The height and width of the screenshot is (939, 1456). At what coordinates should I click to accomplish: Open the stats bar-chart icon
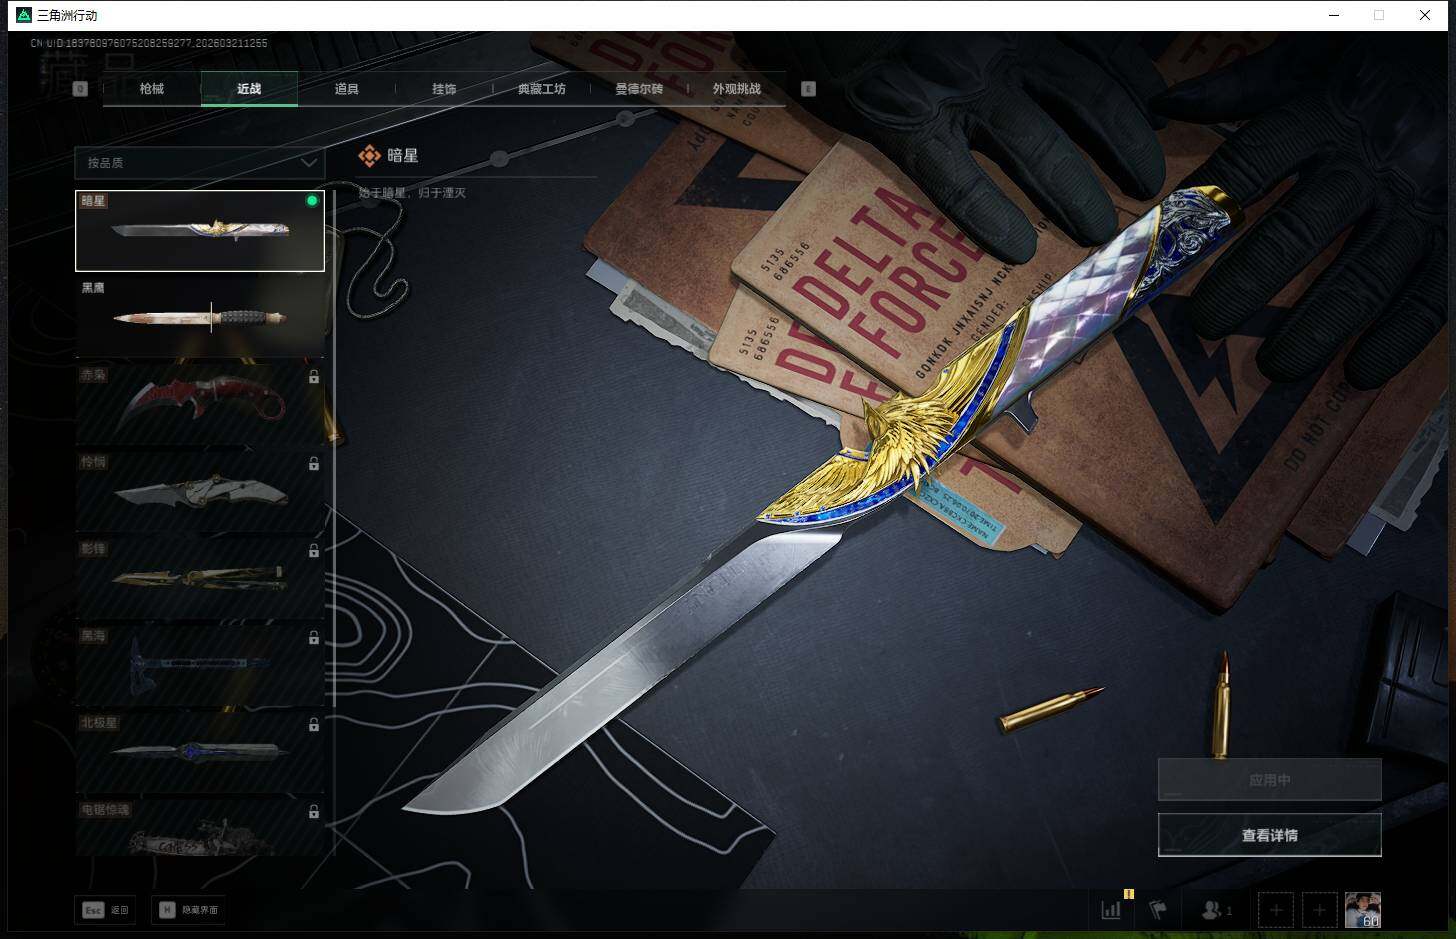1111,910
